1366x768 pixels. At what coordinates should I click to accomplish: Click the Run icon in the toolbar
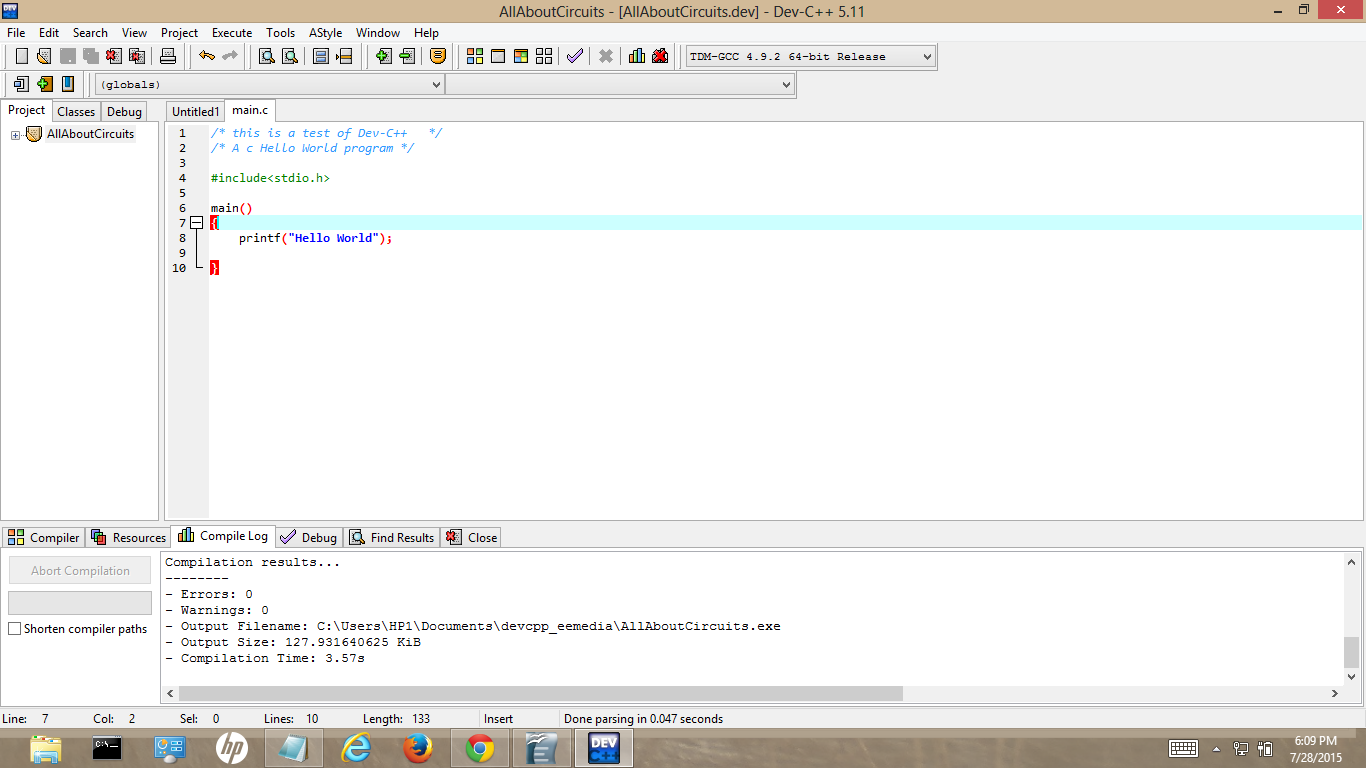[x=498, y=56]
